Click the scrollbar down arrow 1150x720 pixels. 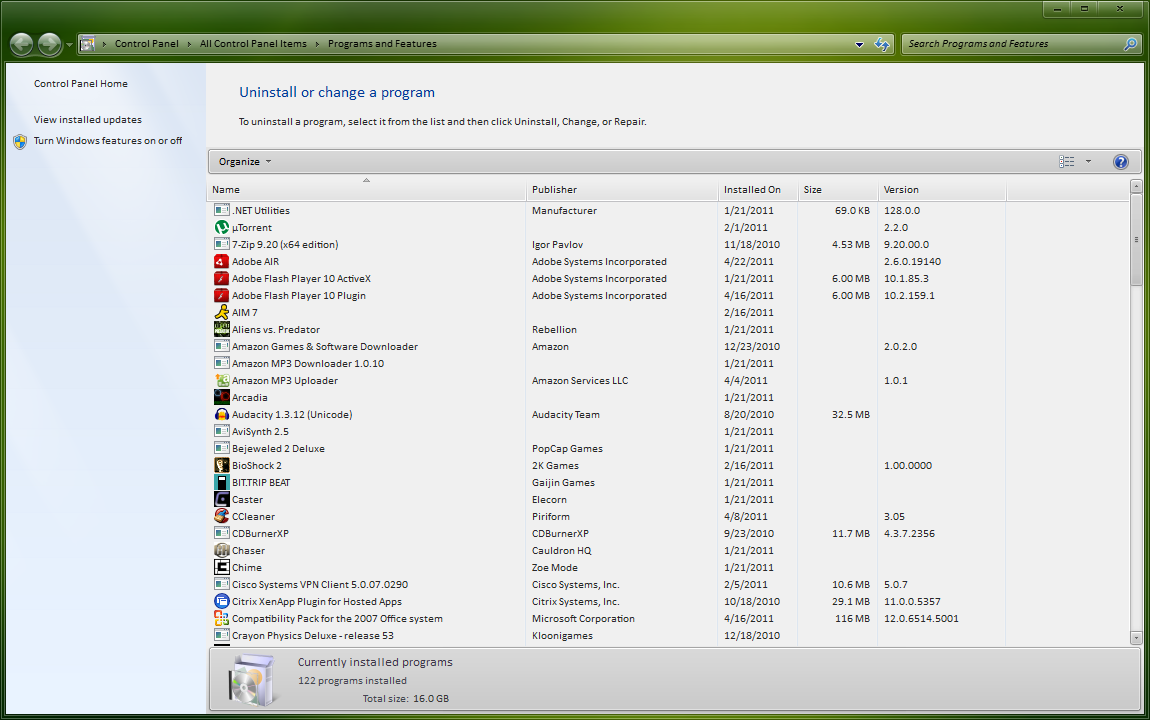1136,638
